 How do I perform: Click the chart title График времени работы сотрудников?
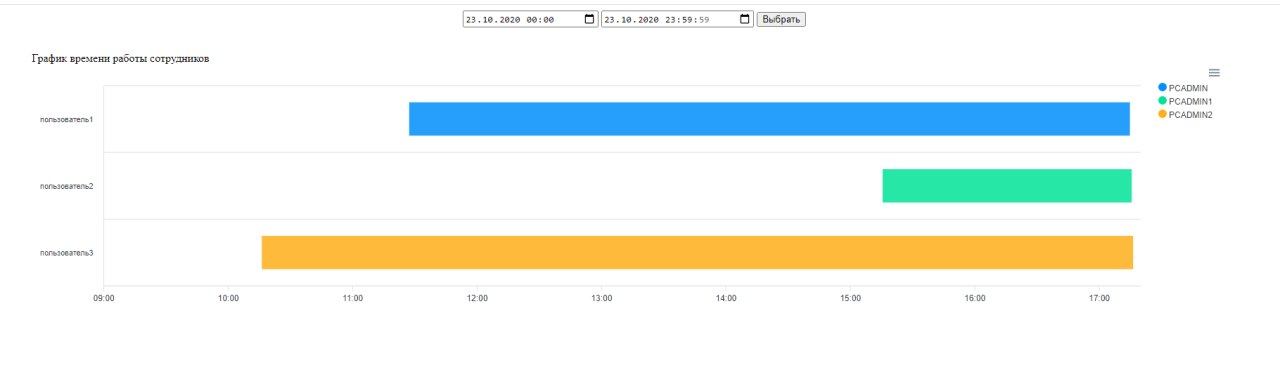click(121, 59)
